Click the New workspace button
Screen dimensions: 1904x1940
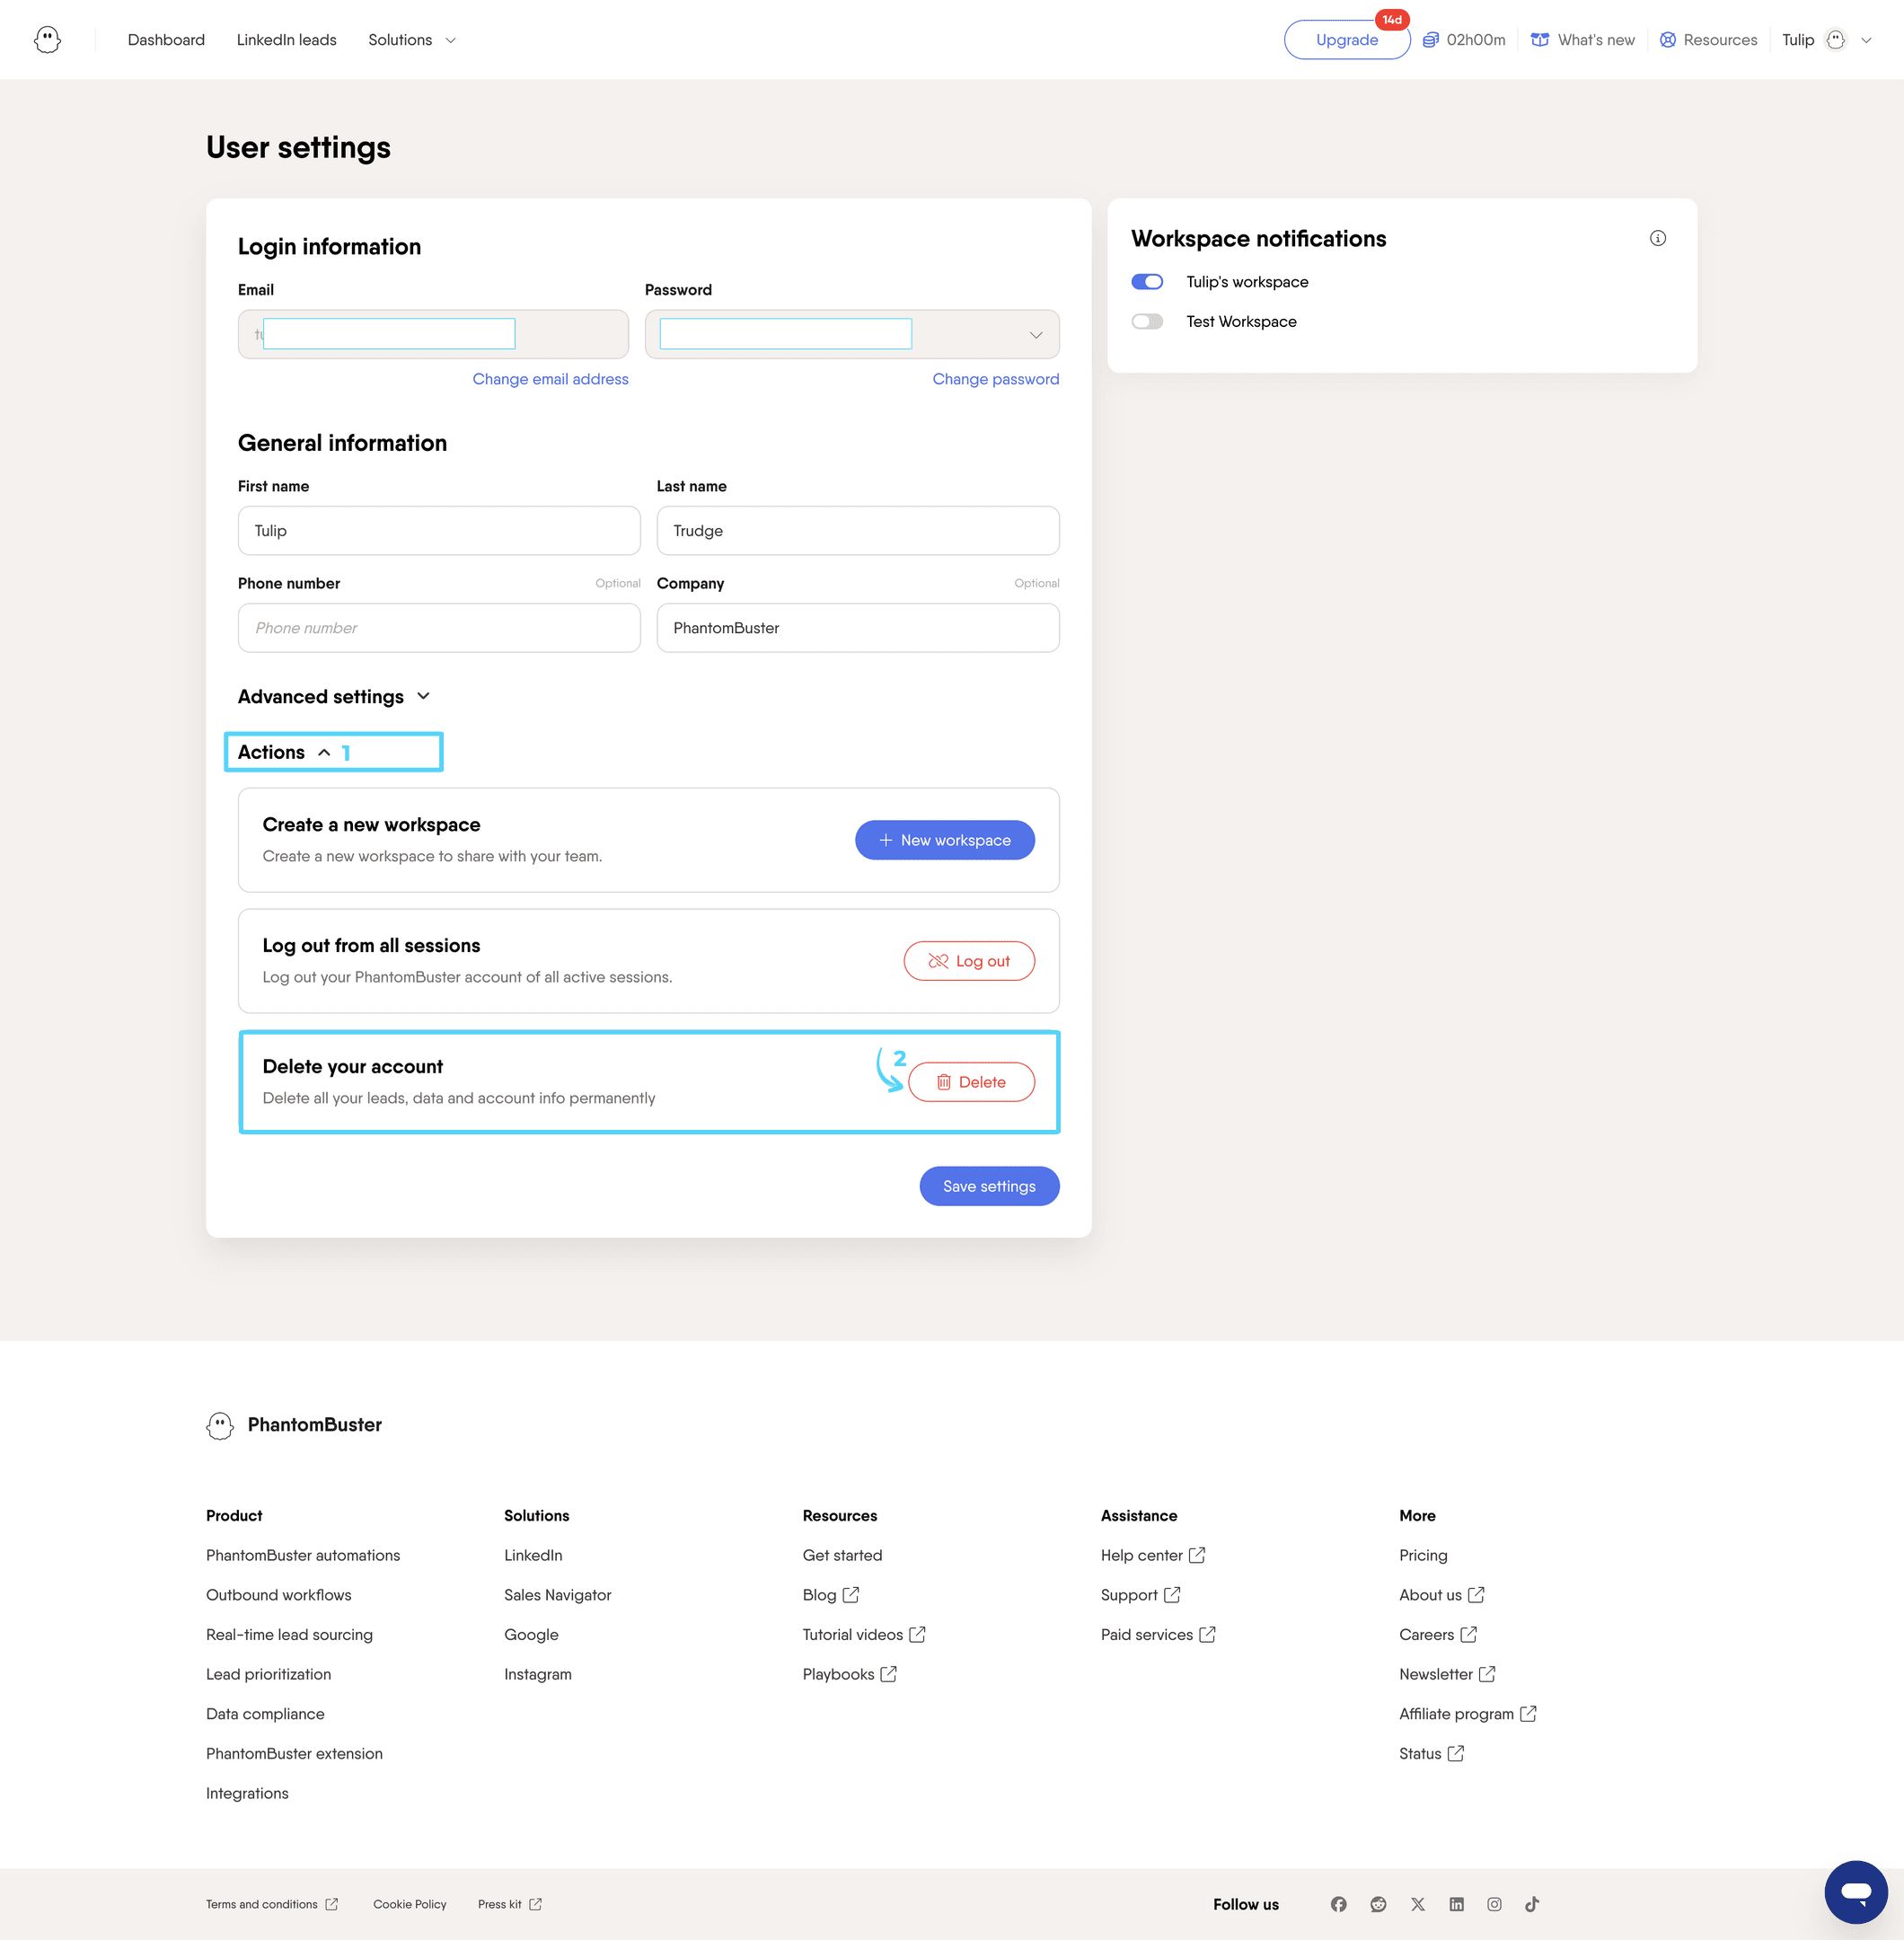coord(944,840)
